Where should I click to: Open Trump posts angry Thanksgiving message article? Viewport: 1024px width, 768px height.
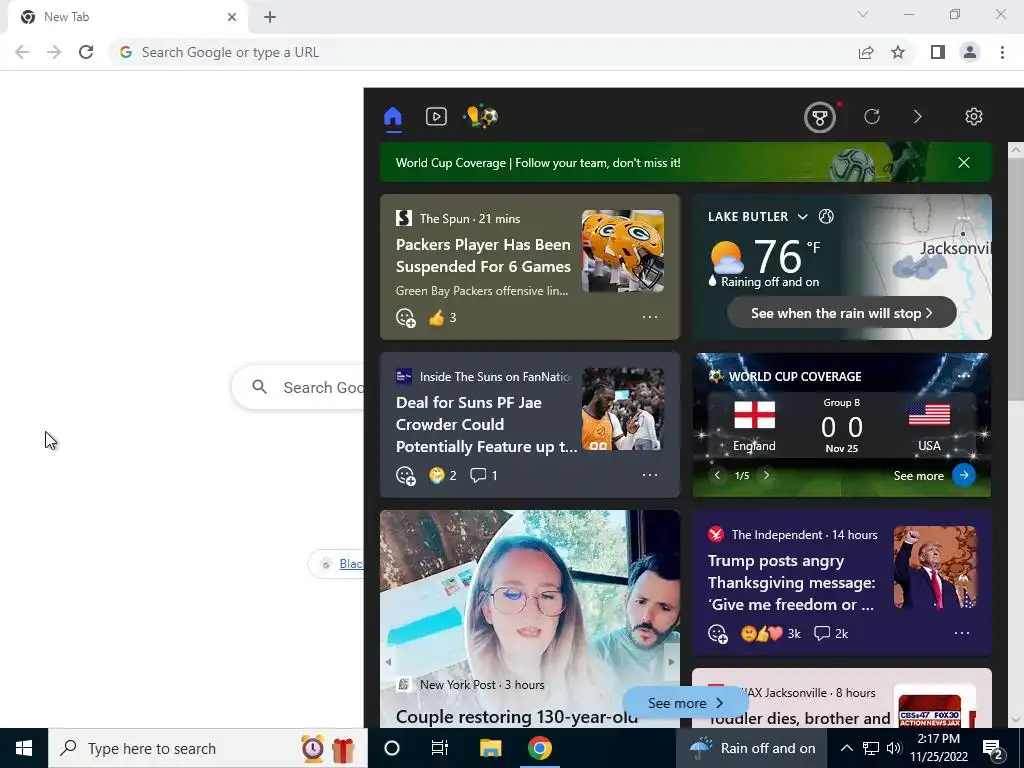point(791,583)
